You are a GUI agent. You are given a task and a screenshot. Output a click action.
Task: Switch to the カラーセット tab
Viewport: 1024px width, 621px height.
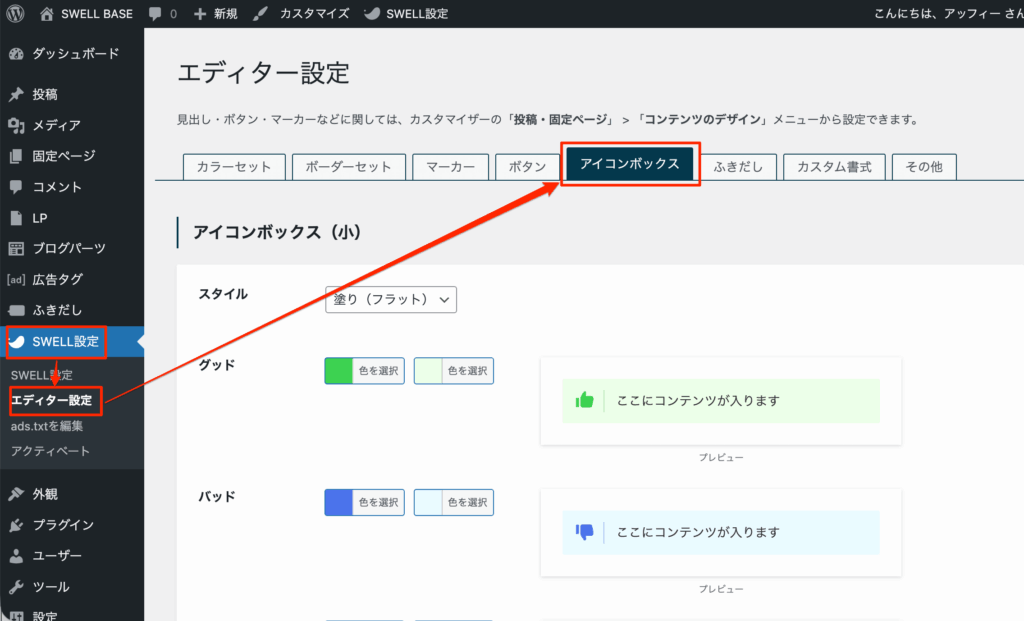pos(234,167)
